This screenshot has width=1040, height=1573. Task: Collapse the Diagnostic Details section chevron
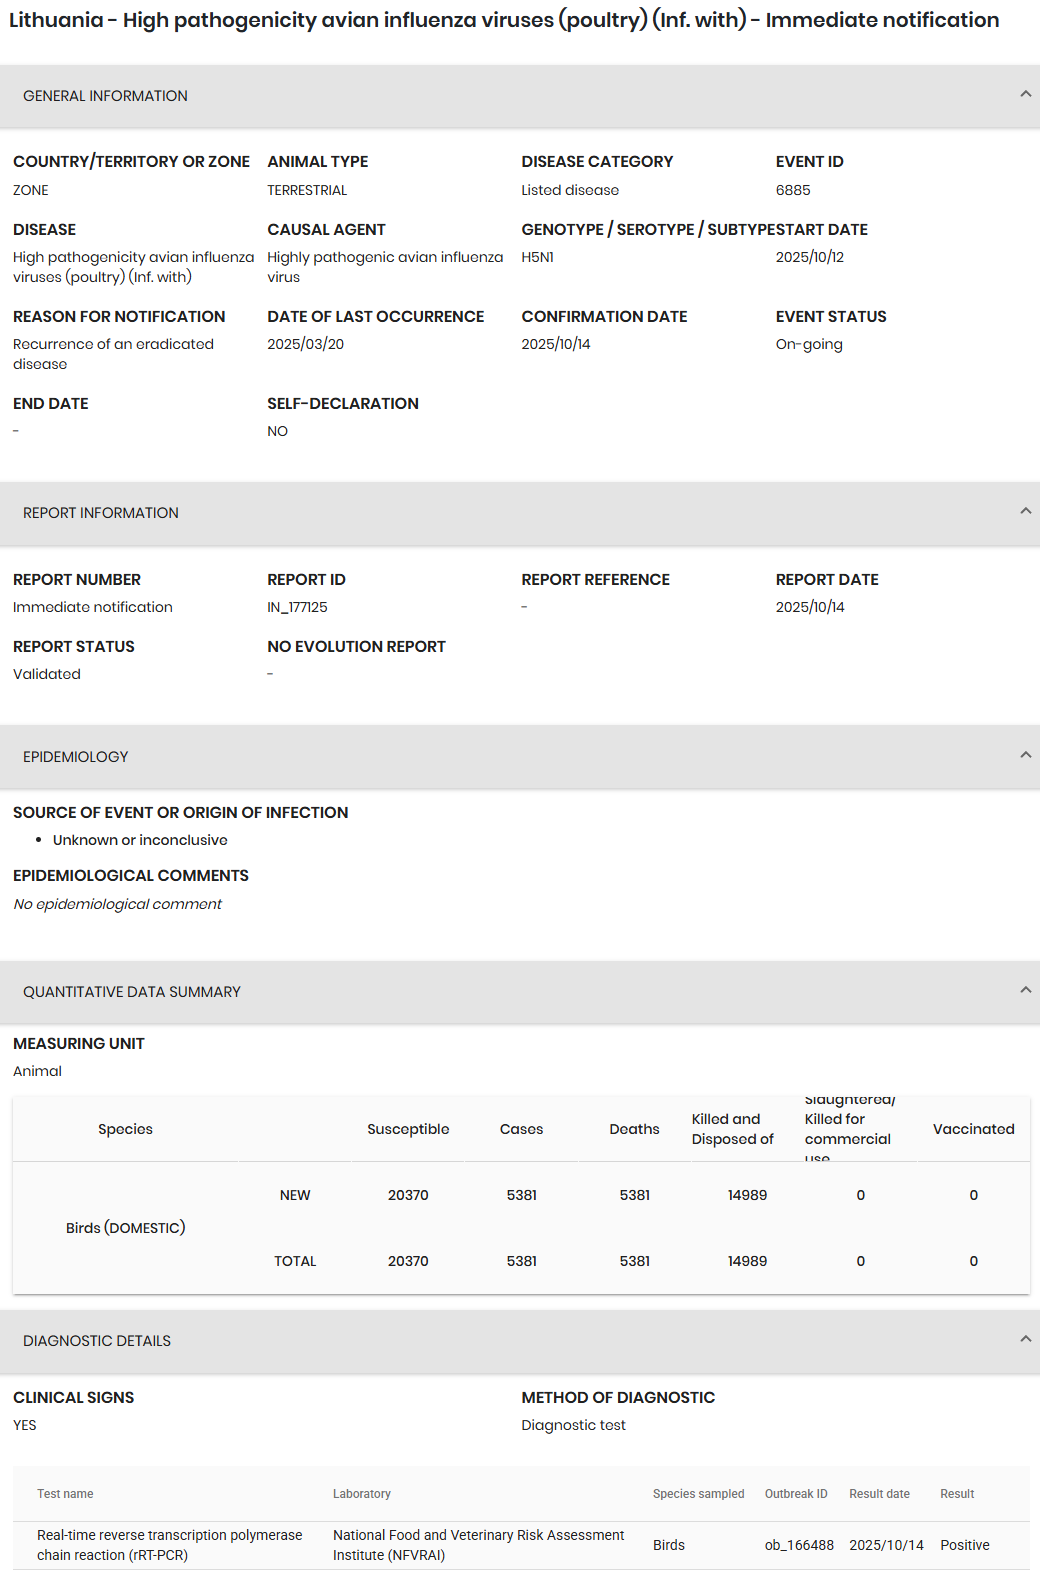(1025, 1339)
